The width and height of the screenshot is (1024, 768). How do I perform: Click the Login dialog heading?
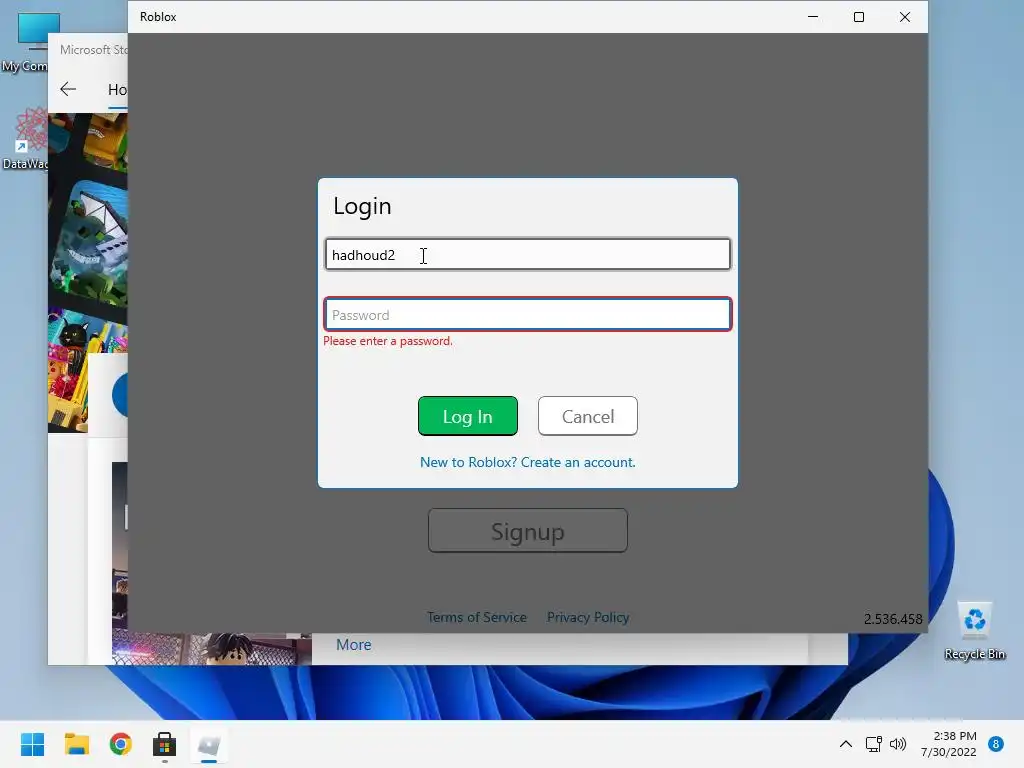362,206
